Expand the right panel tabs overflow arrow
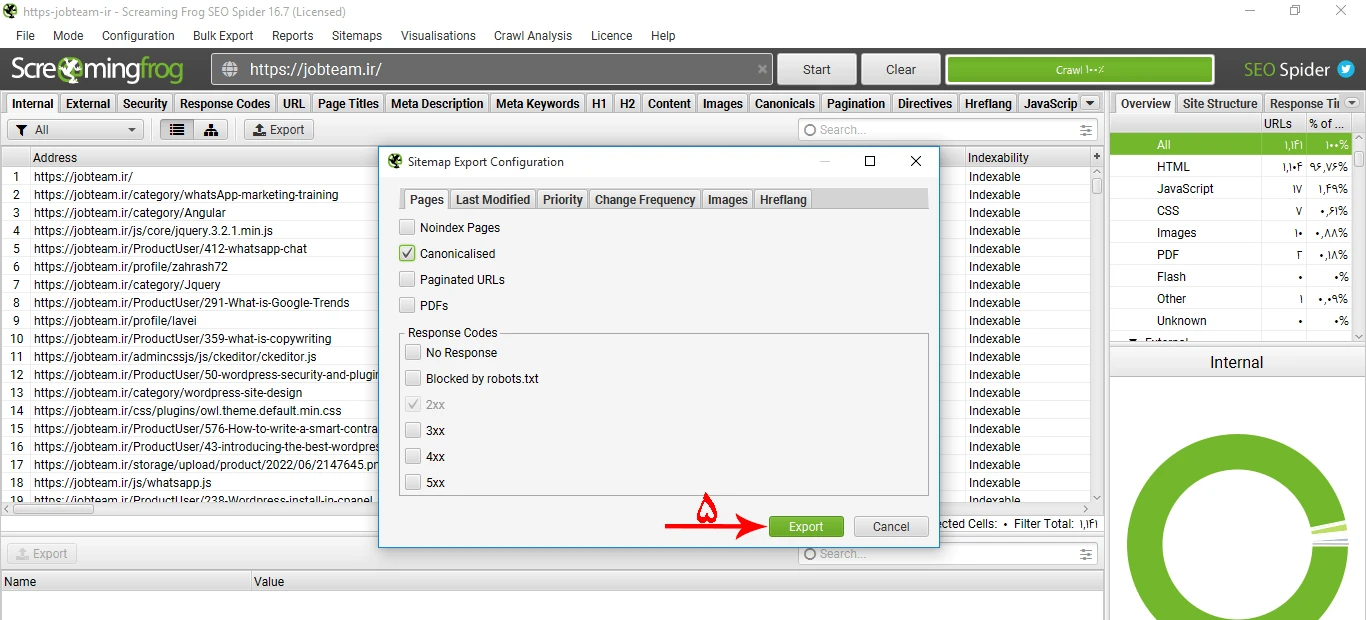The height and width of the screenshot is (620, 1366). [1352, 103]
